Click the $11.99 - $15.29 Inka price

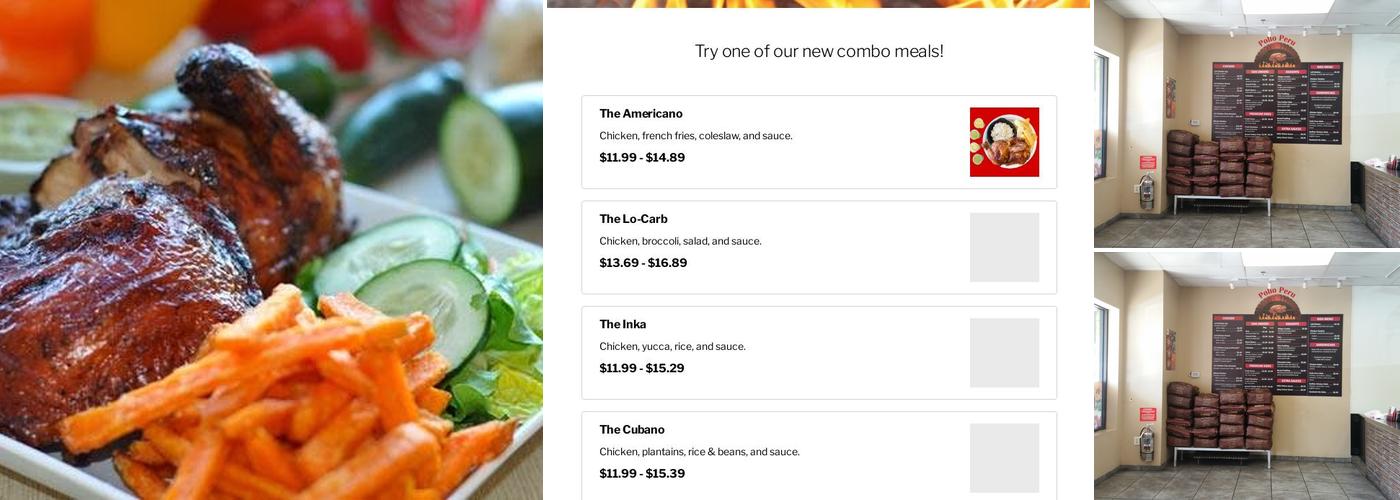642,368
